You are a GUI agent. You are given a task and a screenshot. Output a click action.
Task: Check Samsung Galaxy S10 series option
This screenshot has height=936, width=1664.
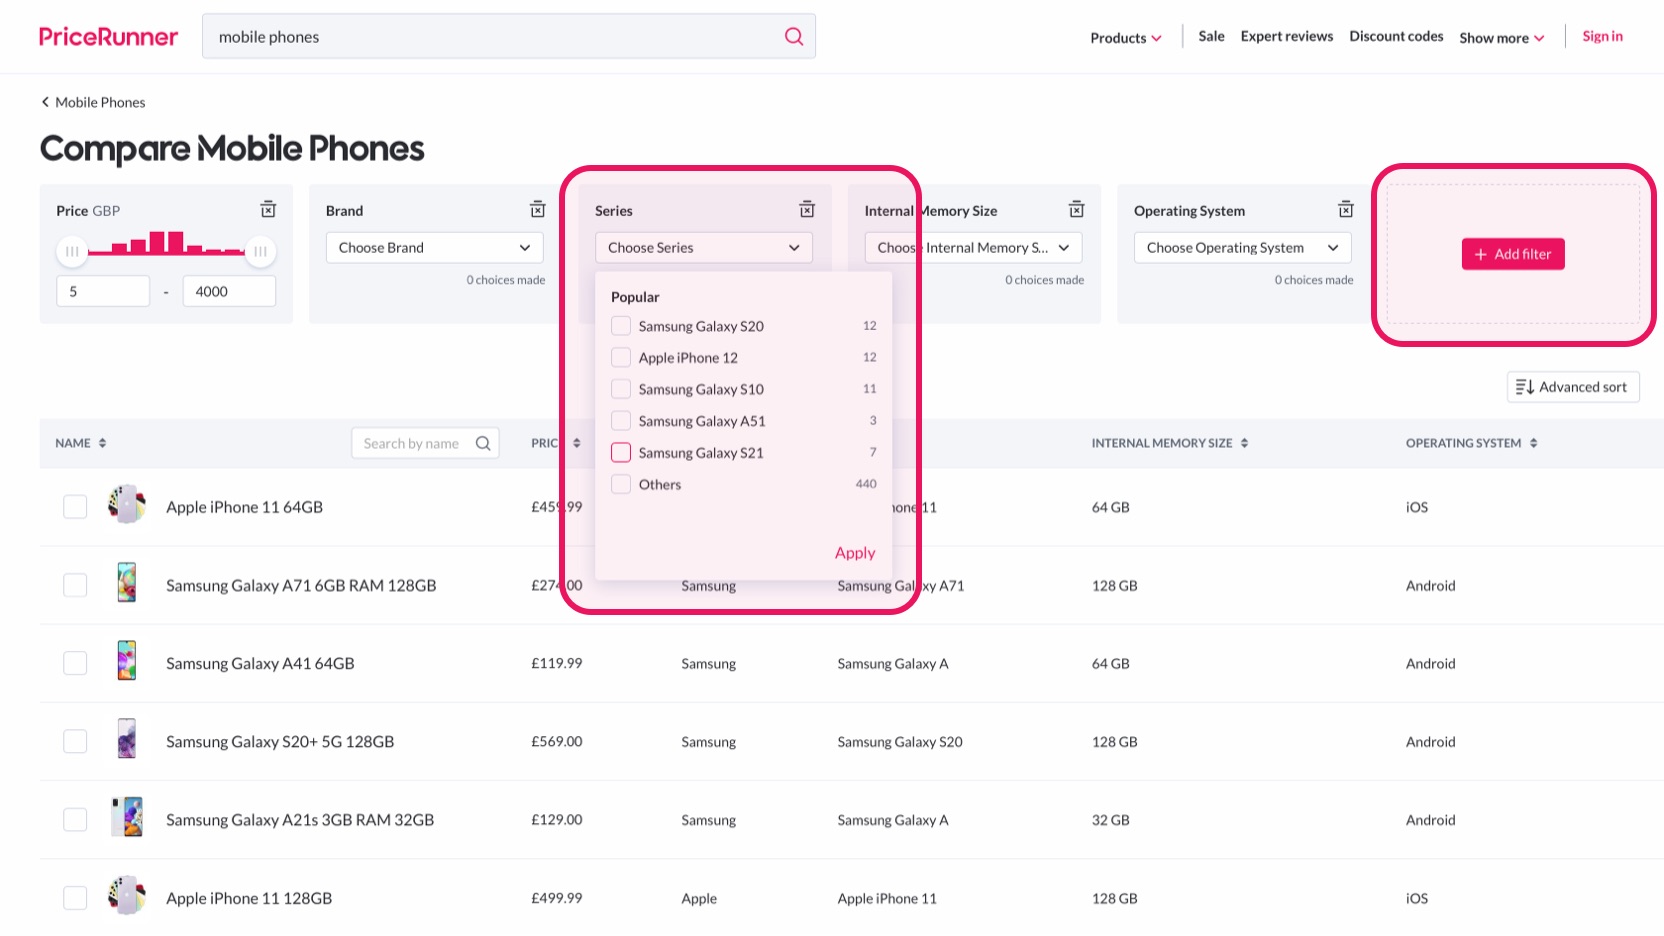pos(621,389)
